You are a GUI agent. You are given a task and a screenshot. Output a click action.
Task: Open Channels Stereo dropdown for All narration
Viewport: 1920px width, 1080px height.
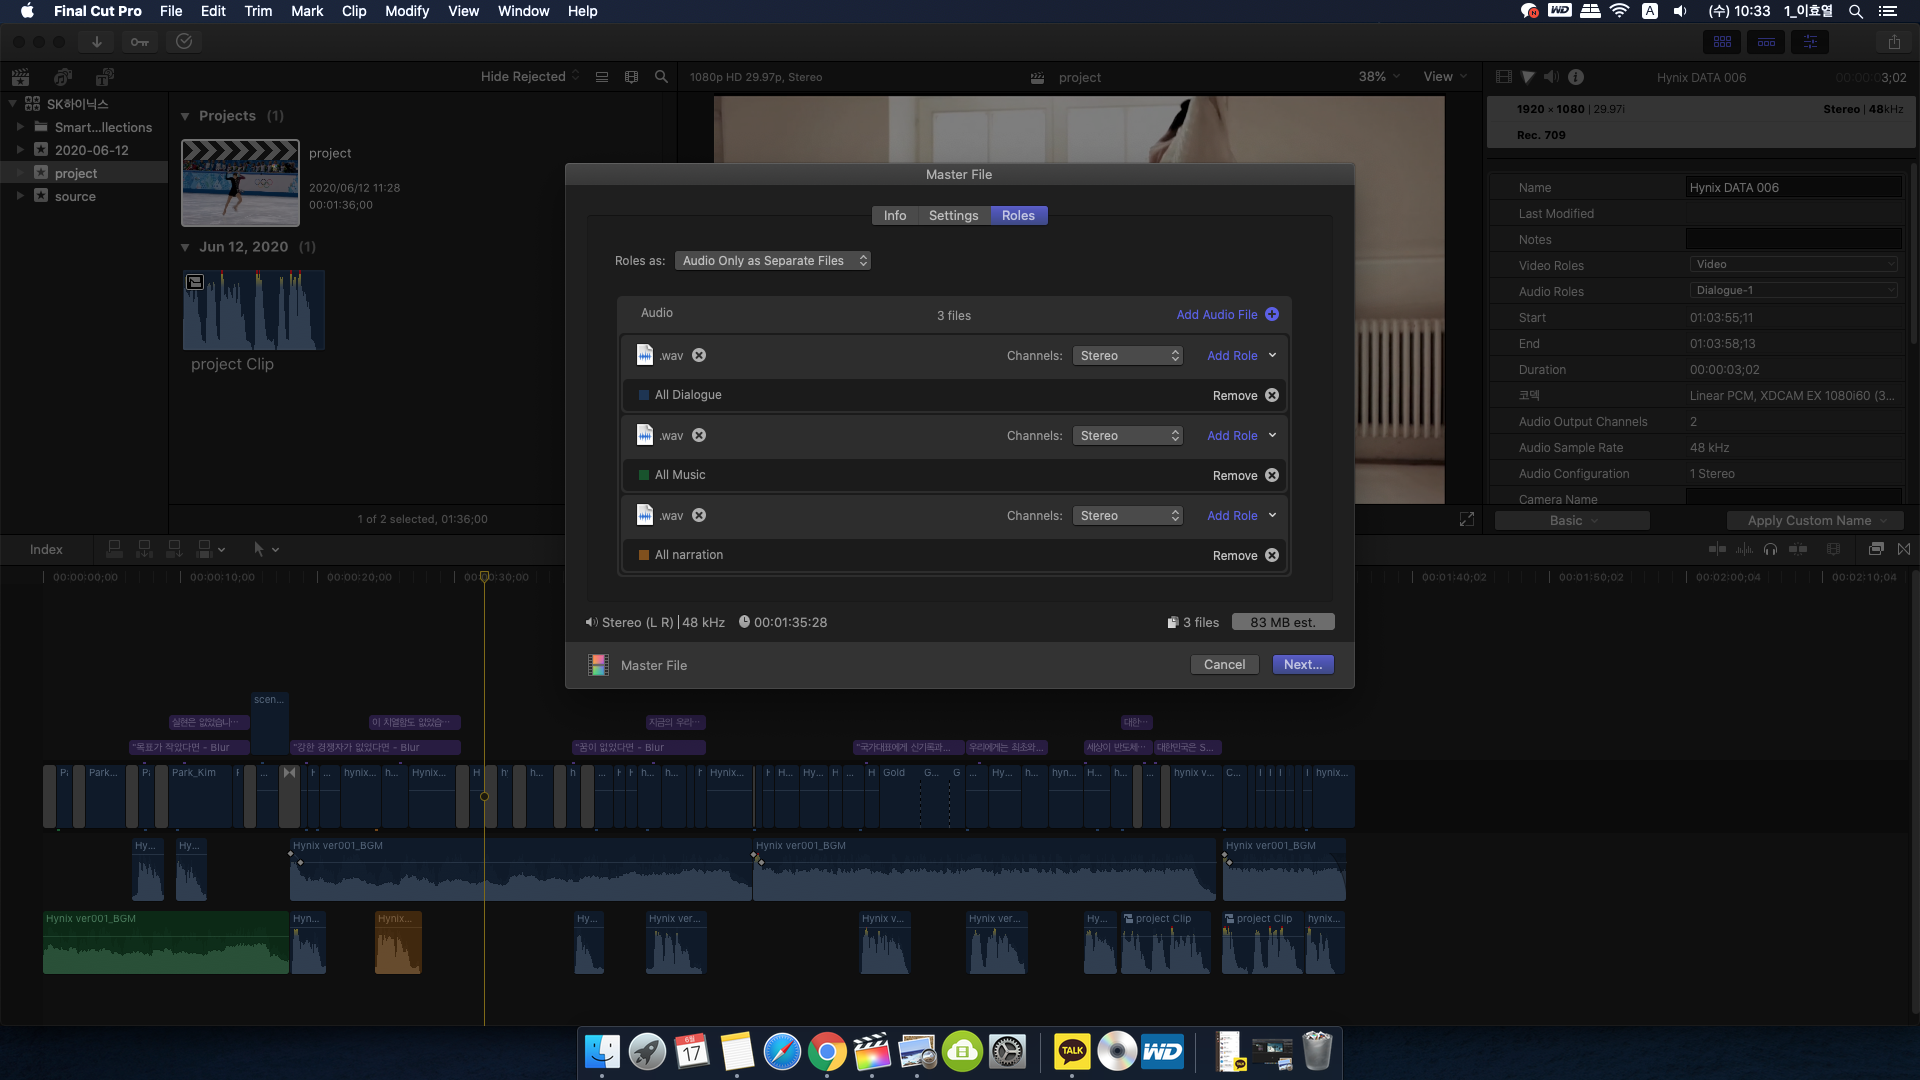[1128, 516]
